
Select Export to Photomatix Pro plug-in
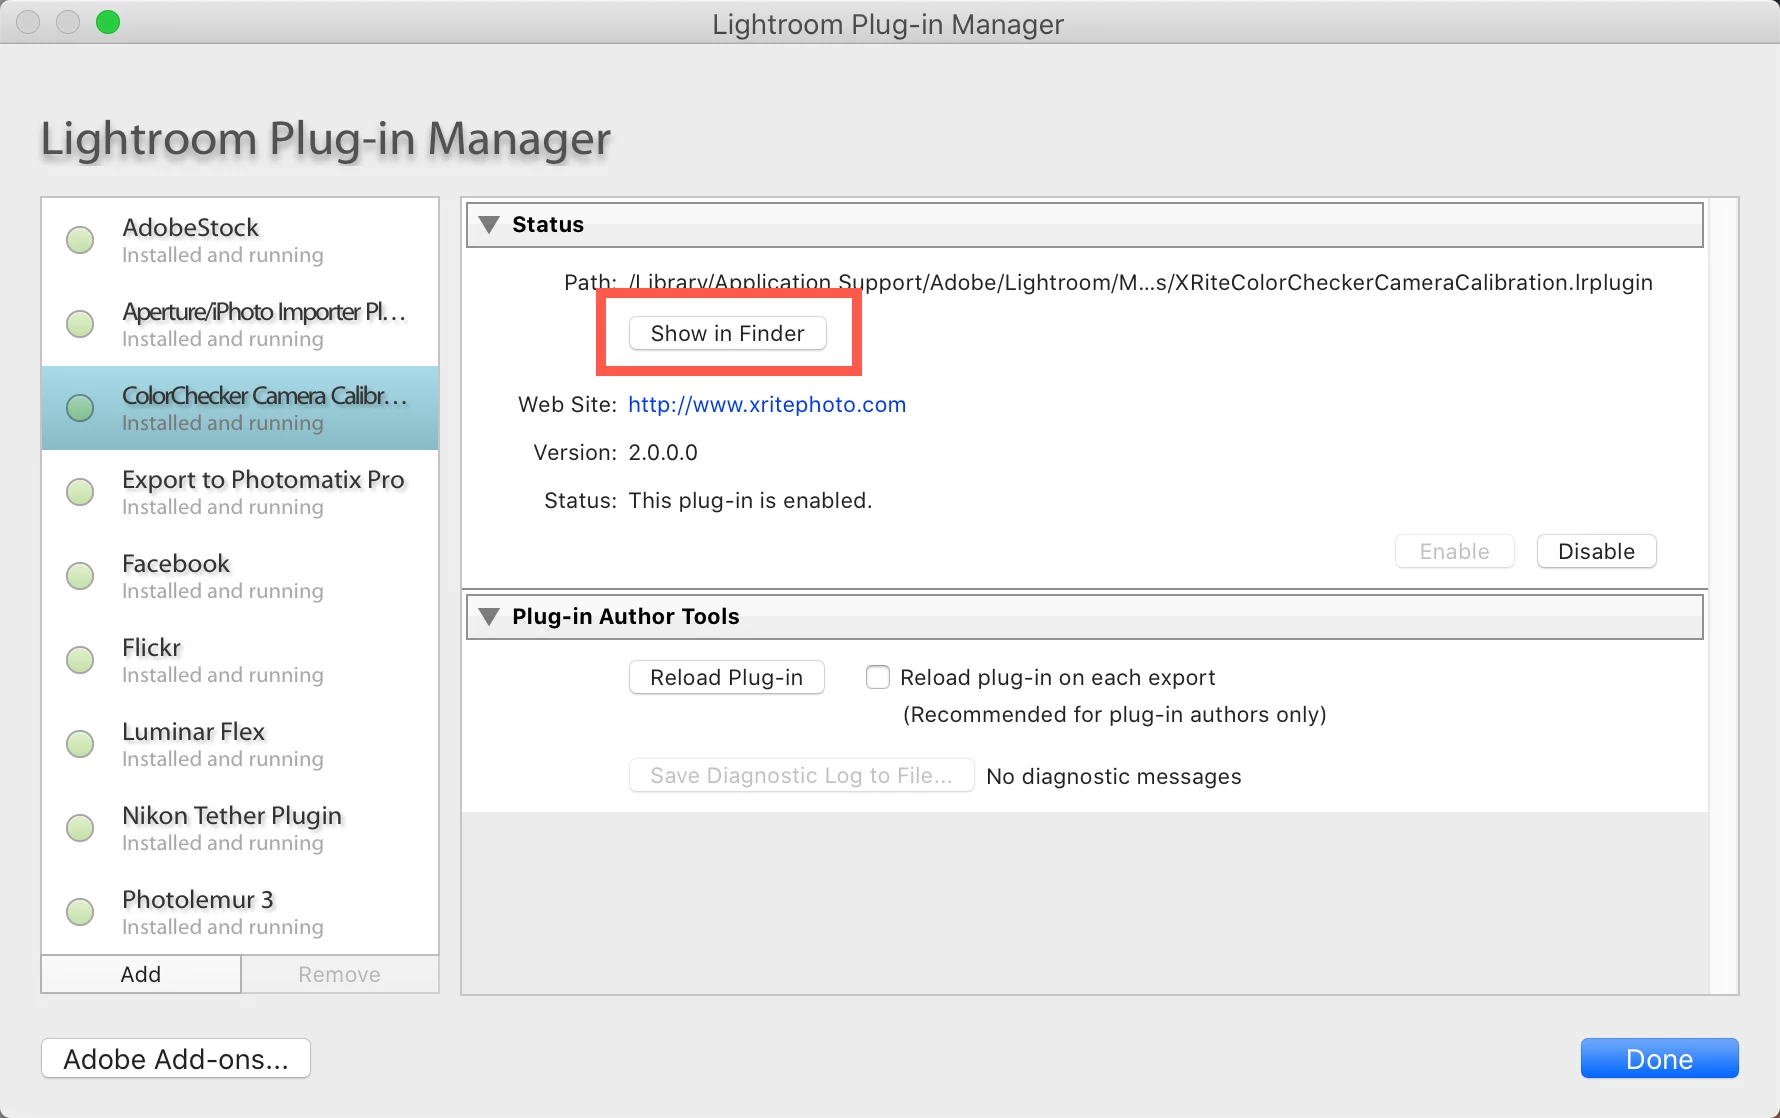pos(240,492)
